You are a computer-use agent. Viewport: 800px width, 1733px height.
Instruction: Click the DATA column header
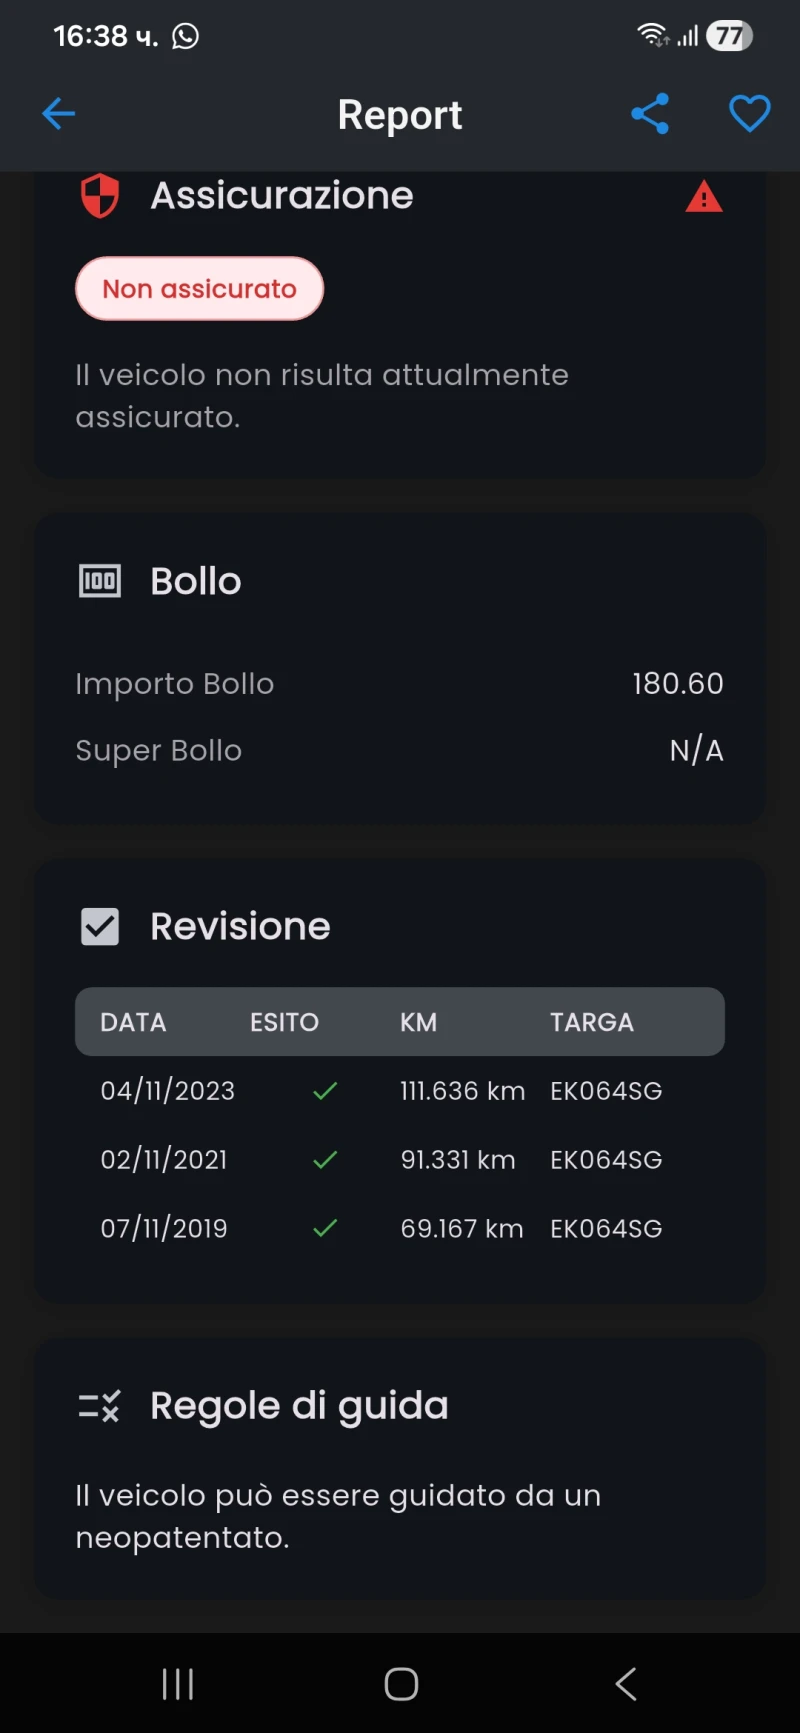(133, 1022)
